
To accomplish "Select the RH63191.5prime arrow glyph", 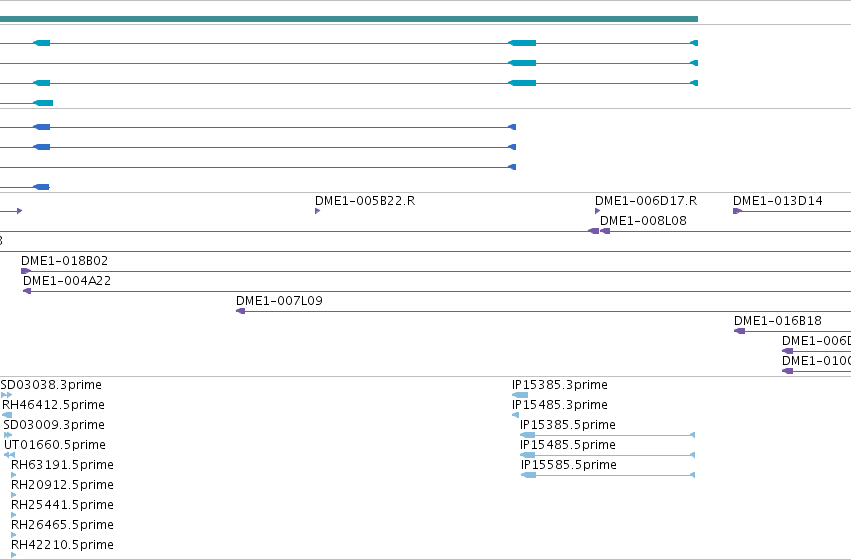I will pyautogui.click(x=14, y=475).
